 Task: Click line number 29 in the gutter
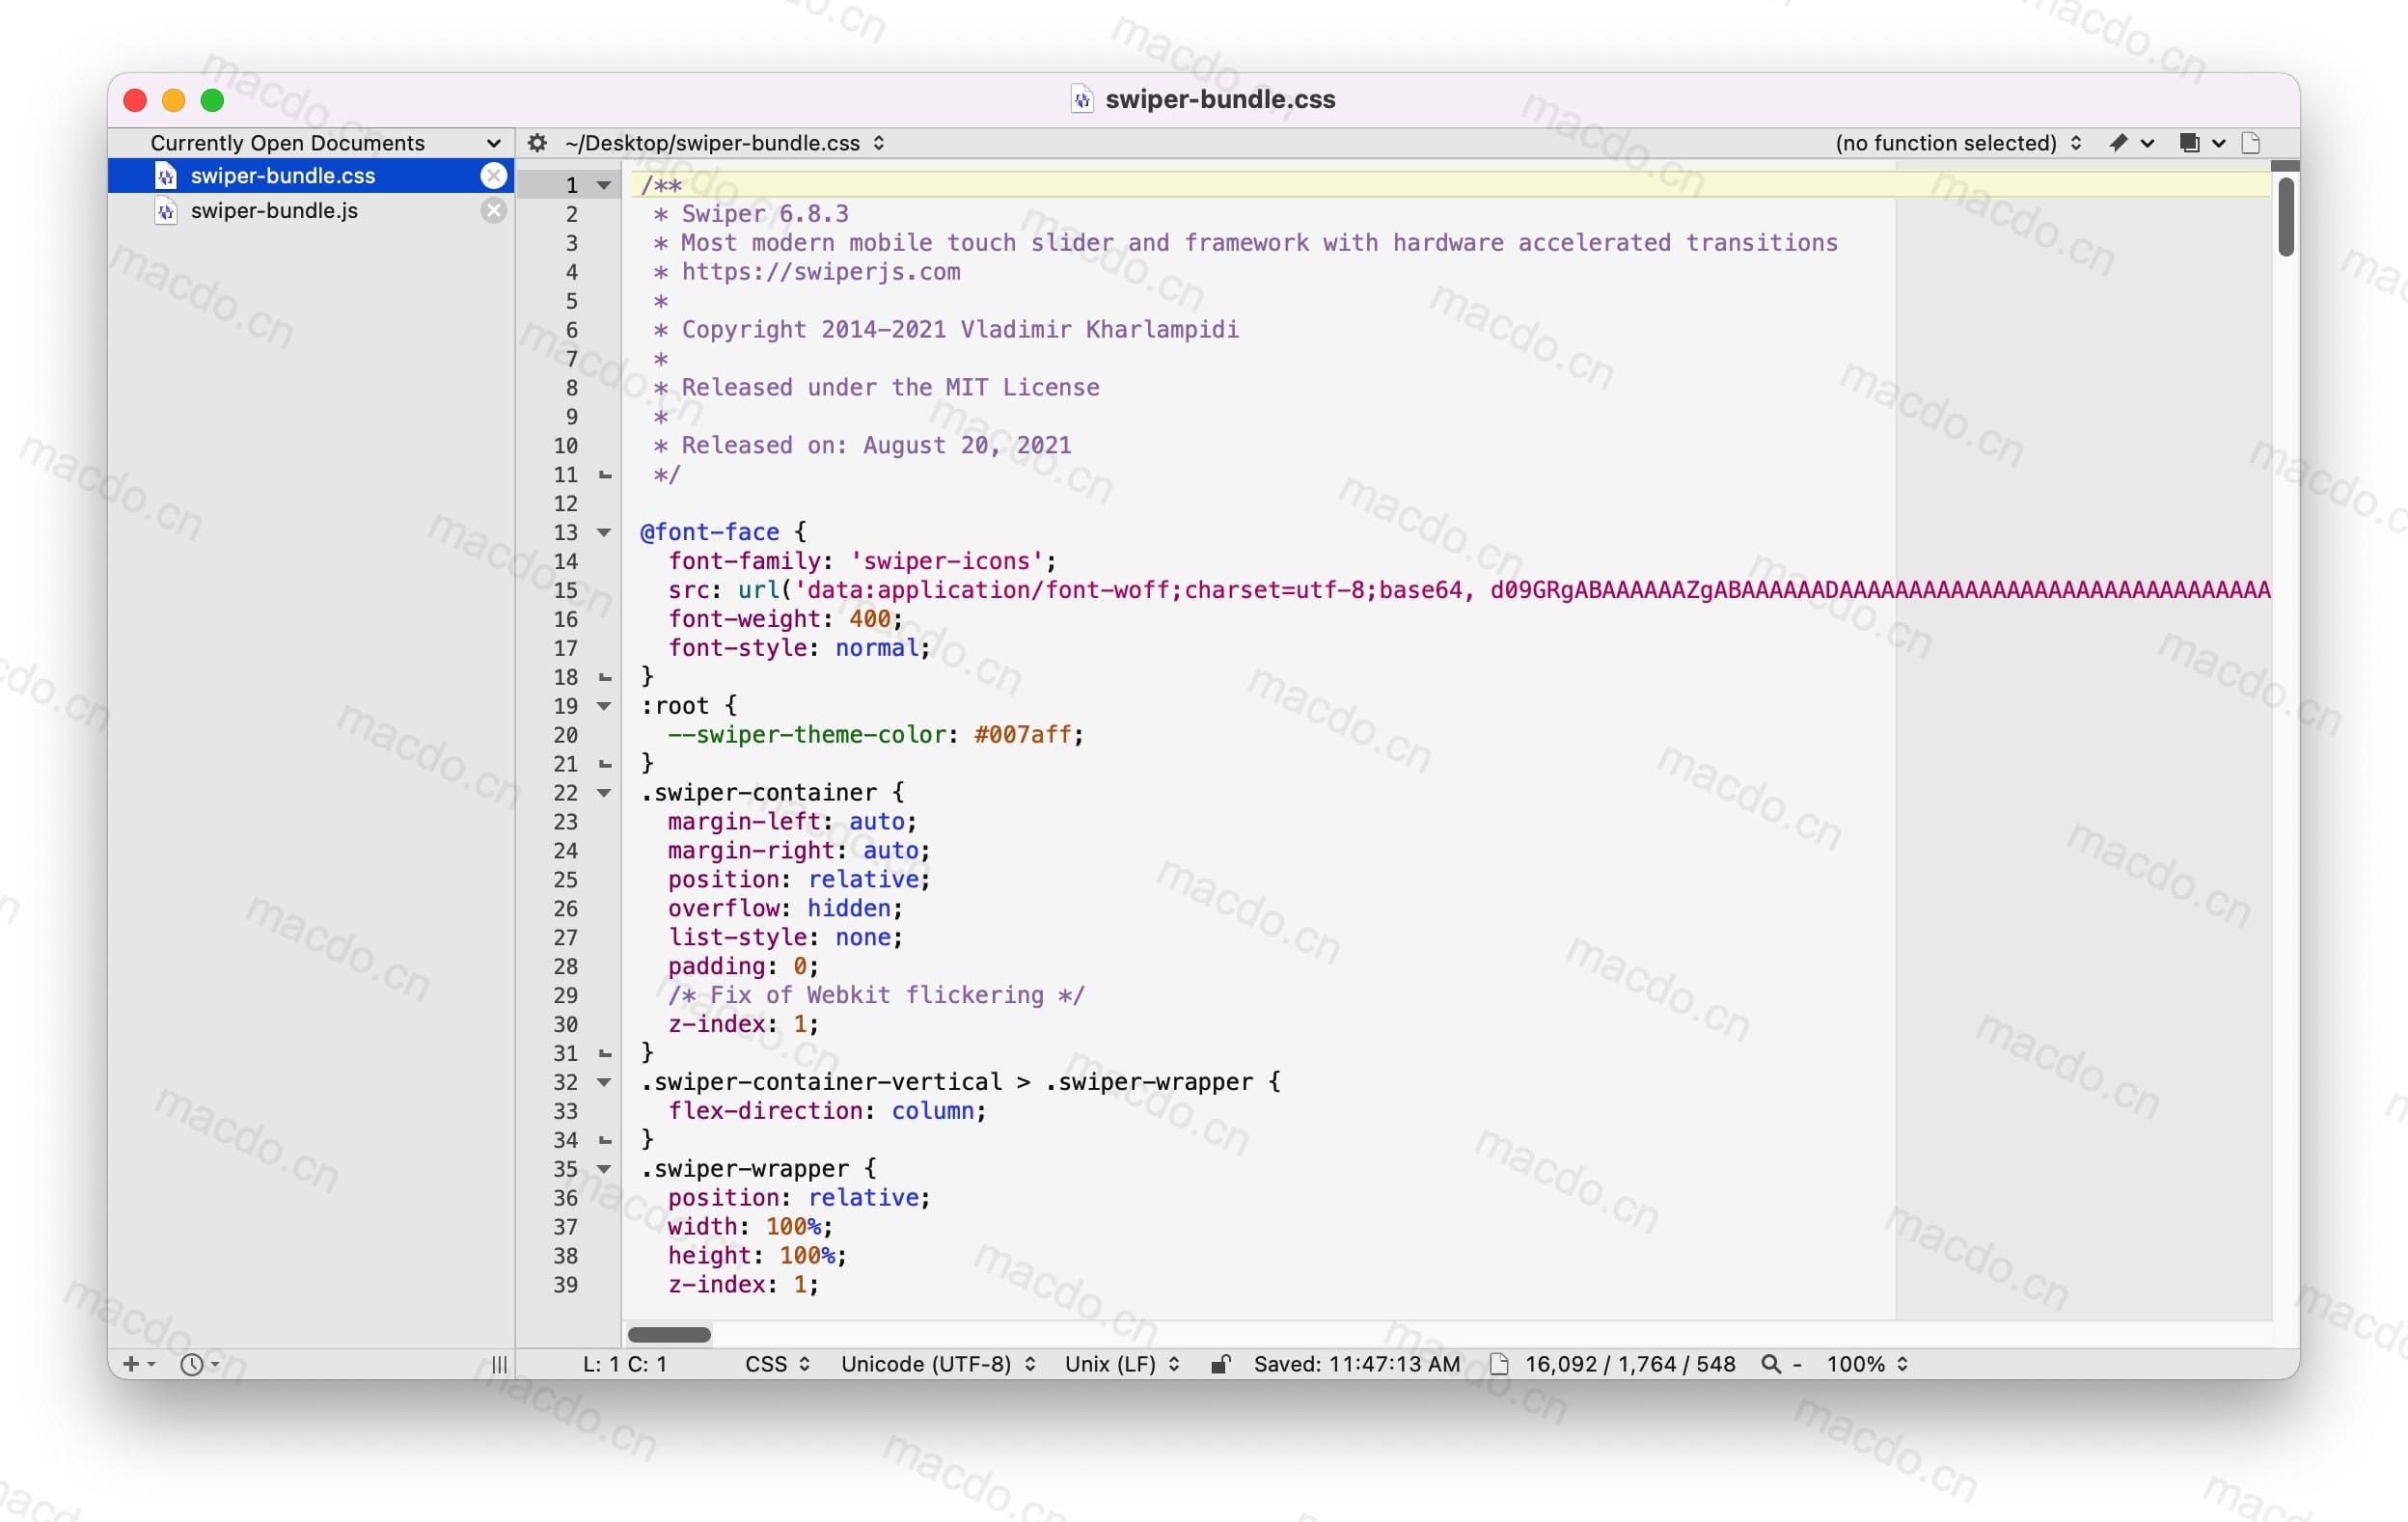tap(566, 995)
